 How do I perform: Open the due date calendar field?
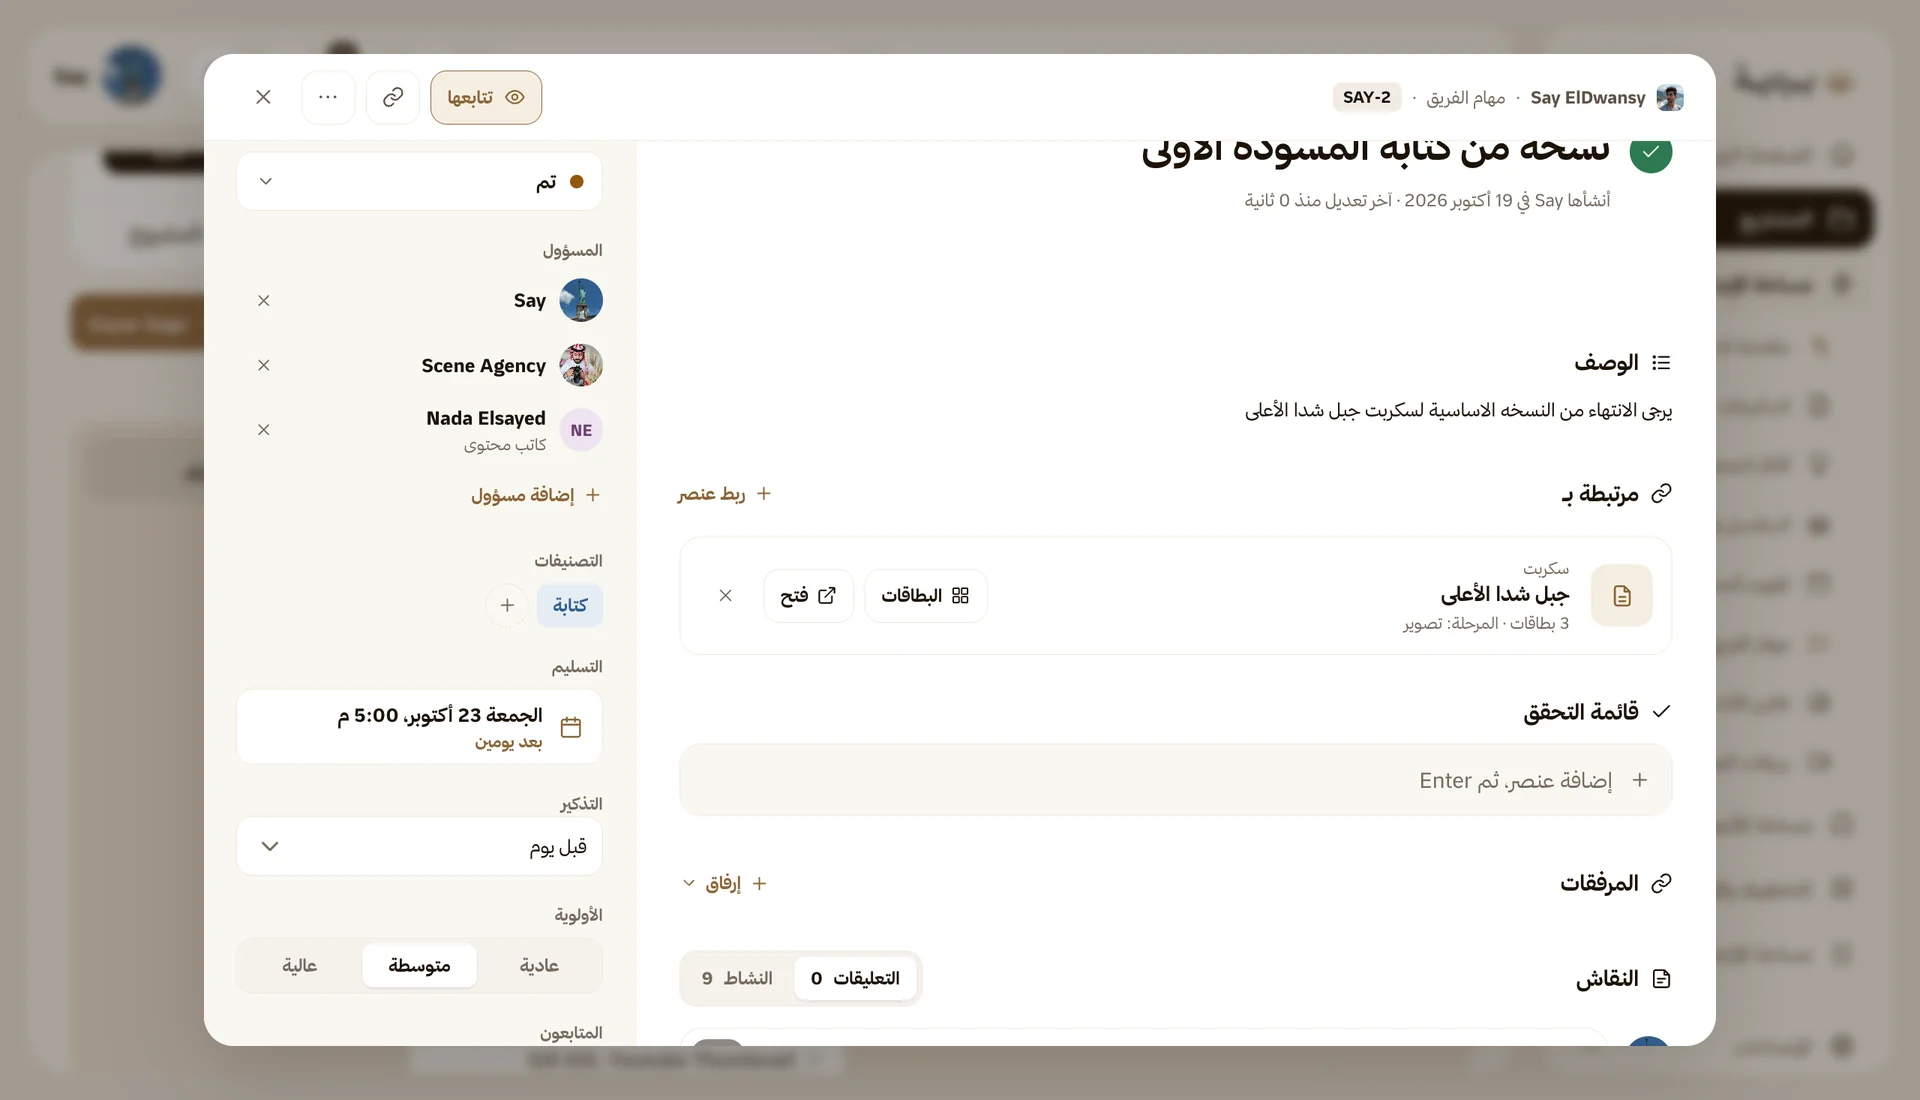[x=420, y=727]
